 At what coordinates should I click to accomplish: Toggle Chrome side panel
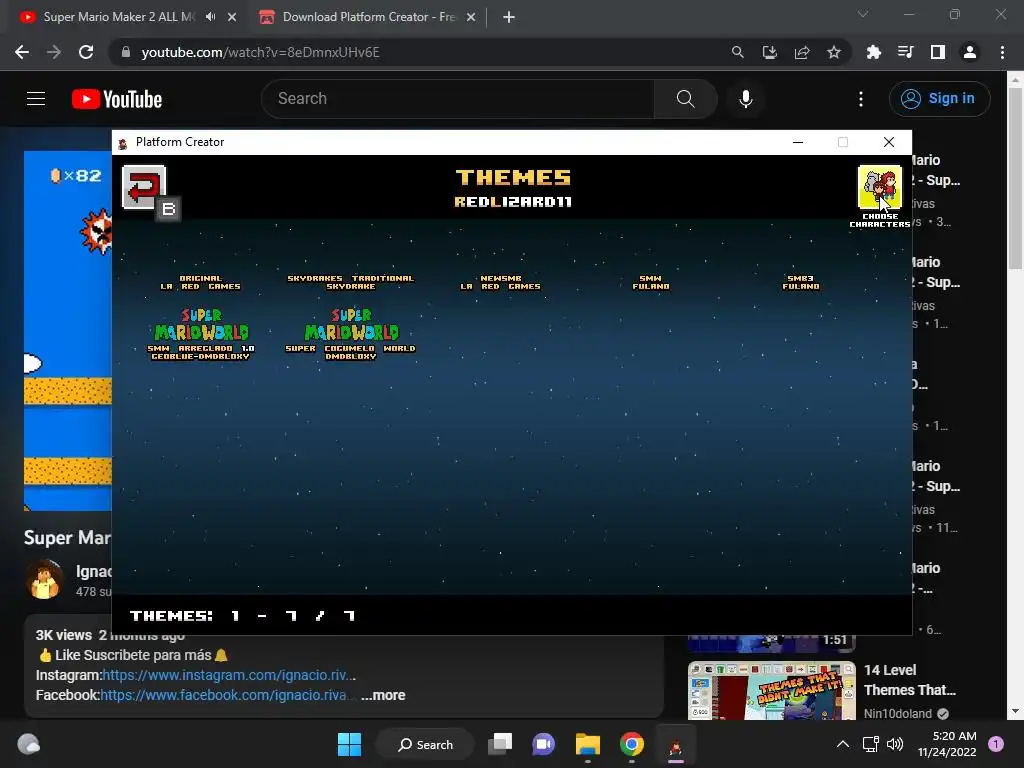[x=938, y=52]
